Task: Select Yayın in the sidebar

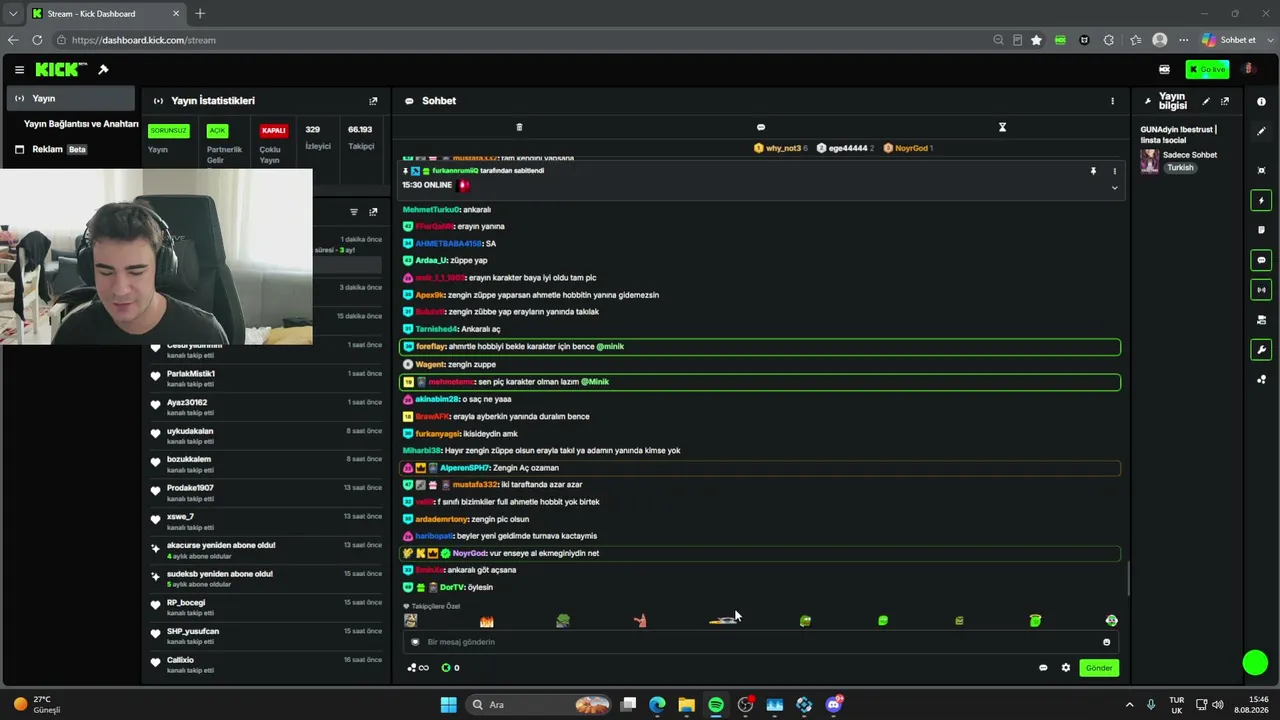Action: click(71, 98)
